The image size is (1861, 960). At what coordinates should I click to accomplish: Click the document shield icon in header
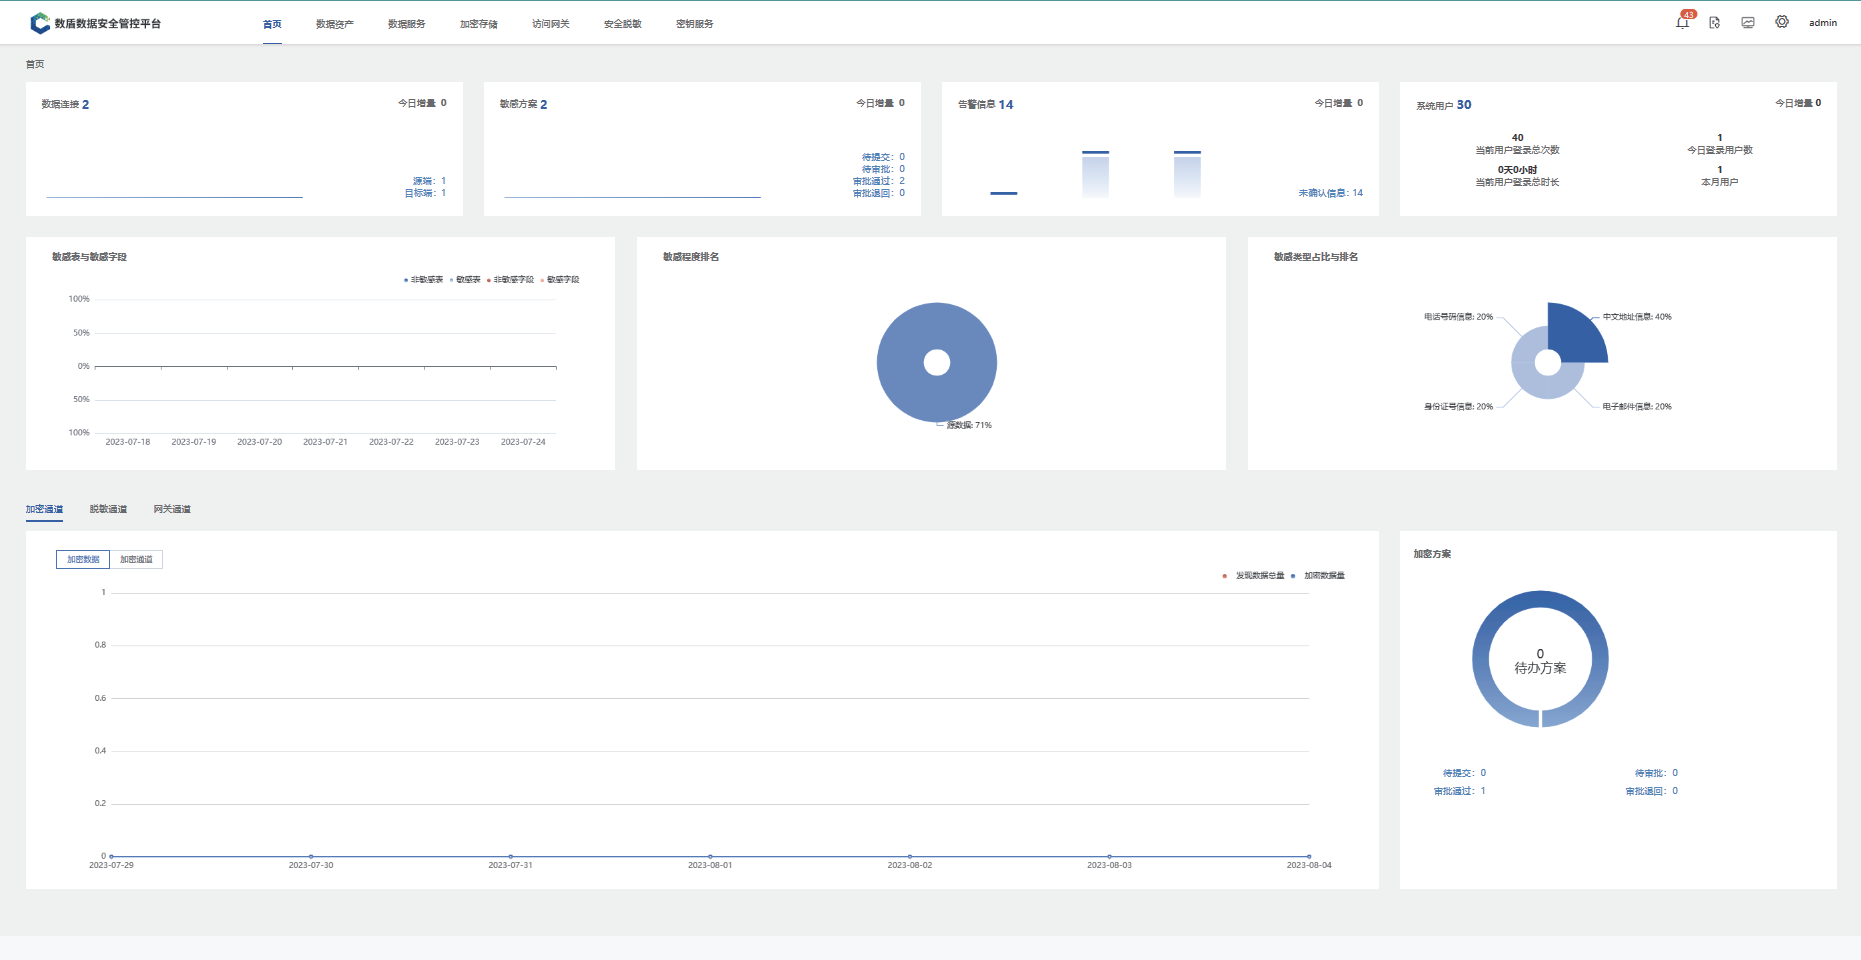[1715, 23]
